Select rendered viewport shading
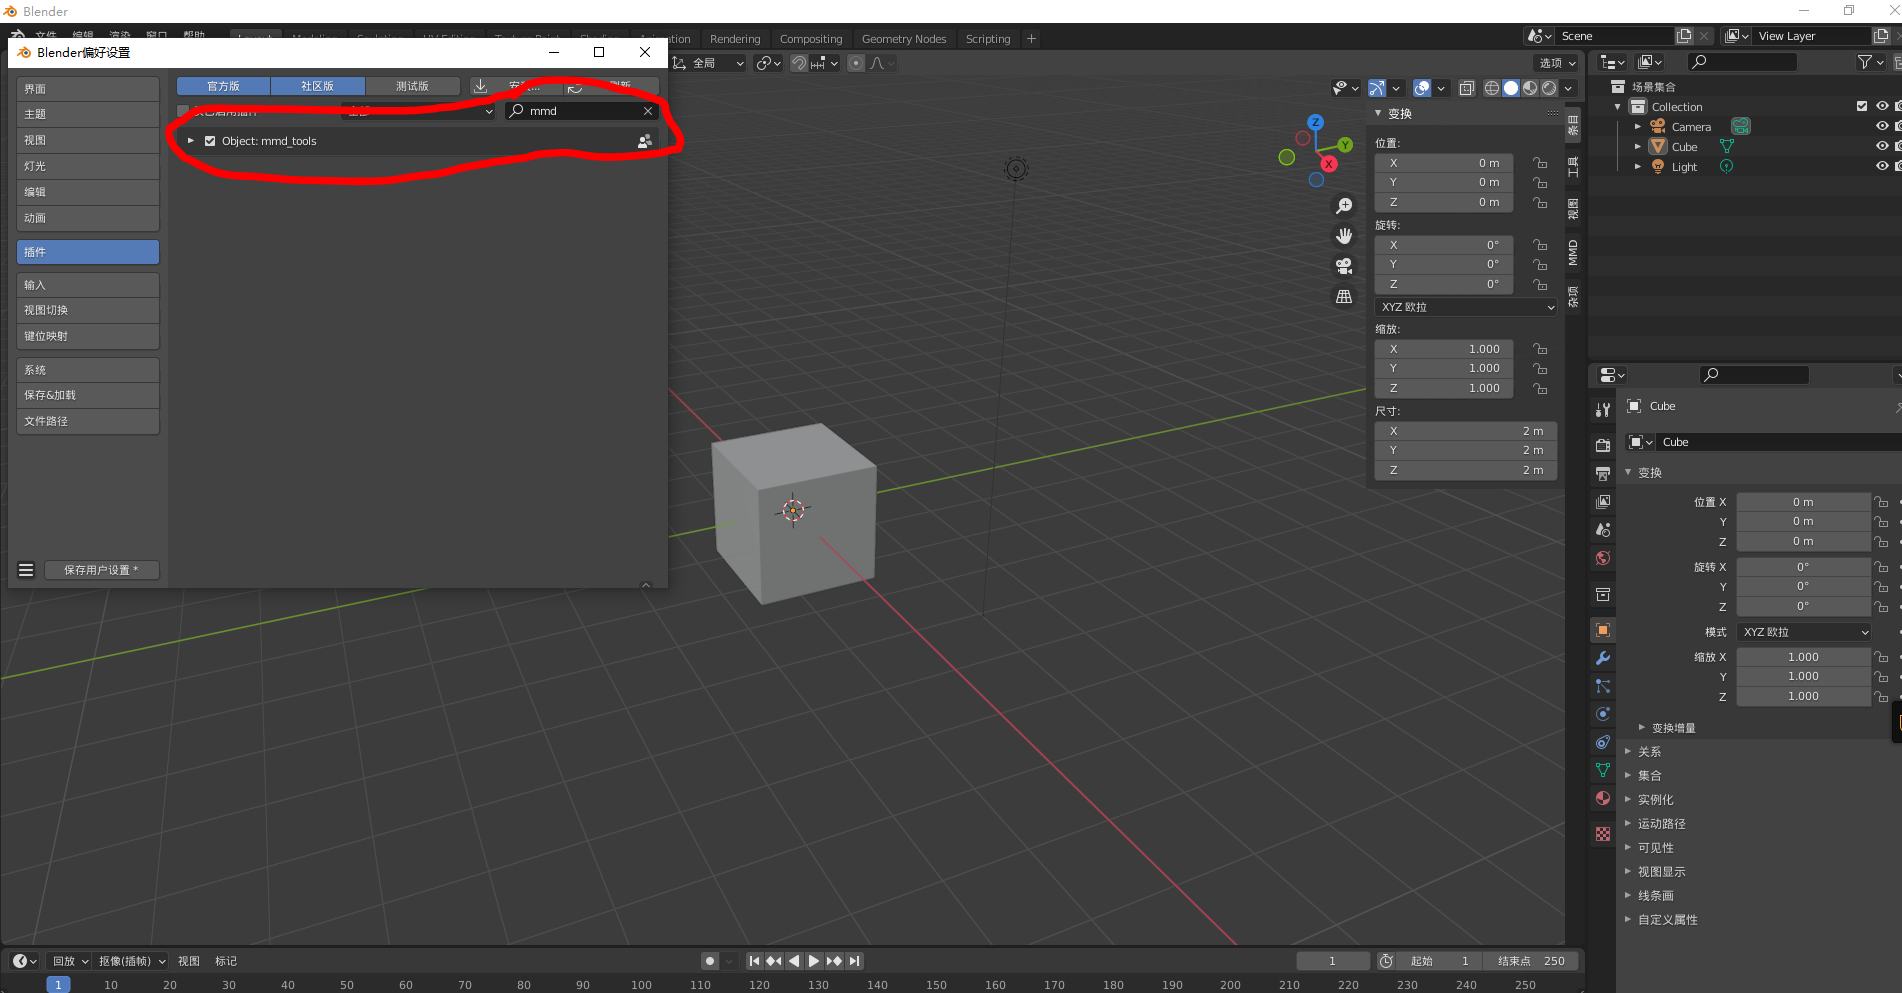The image size is (1902, 993). tap(1549, 88)
